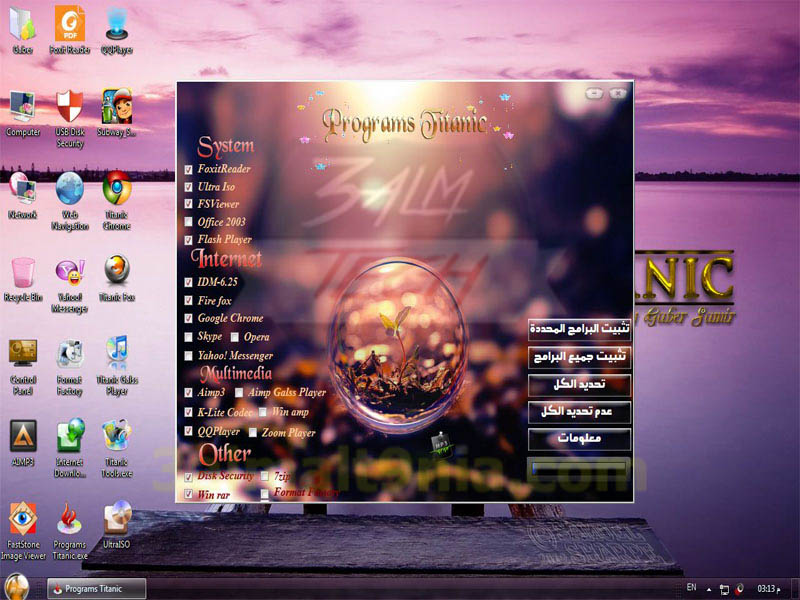Open Web Navigation desktop icon
The width and height of the screenshot is (800, 600).
70,201
